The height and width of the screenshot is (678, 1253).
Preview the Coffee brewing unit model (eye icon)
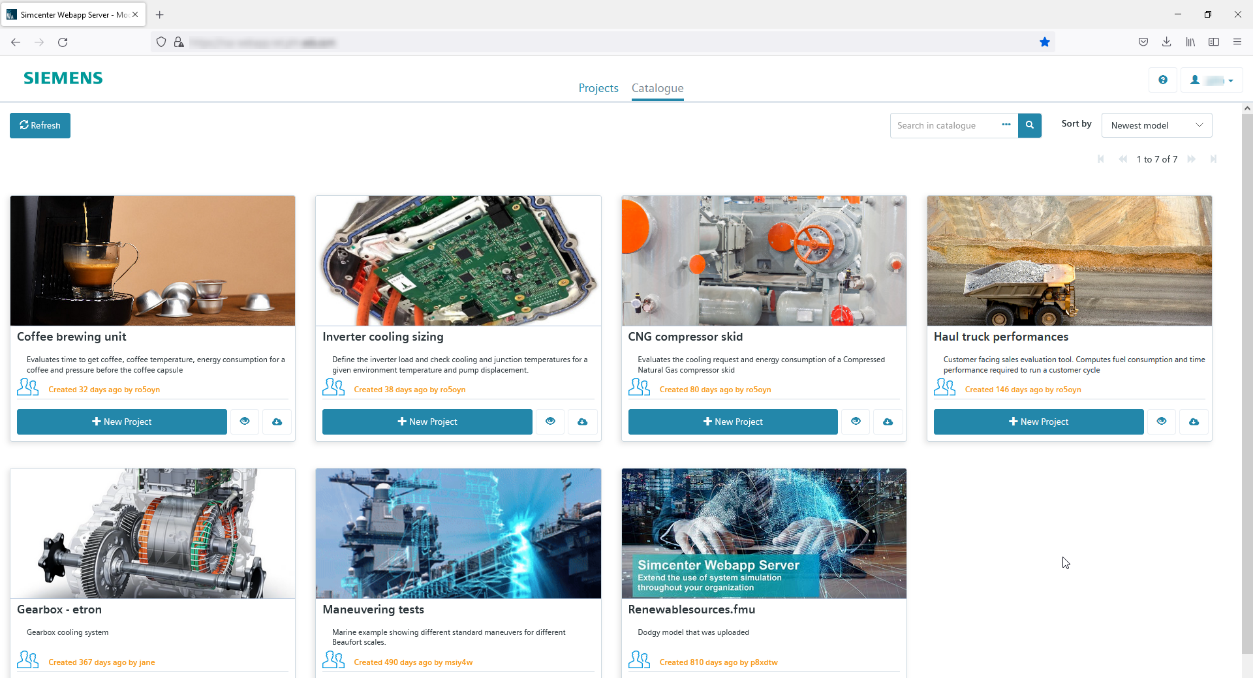point(245,422)
